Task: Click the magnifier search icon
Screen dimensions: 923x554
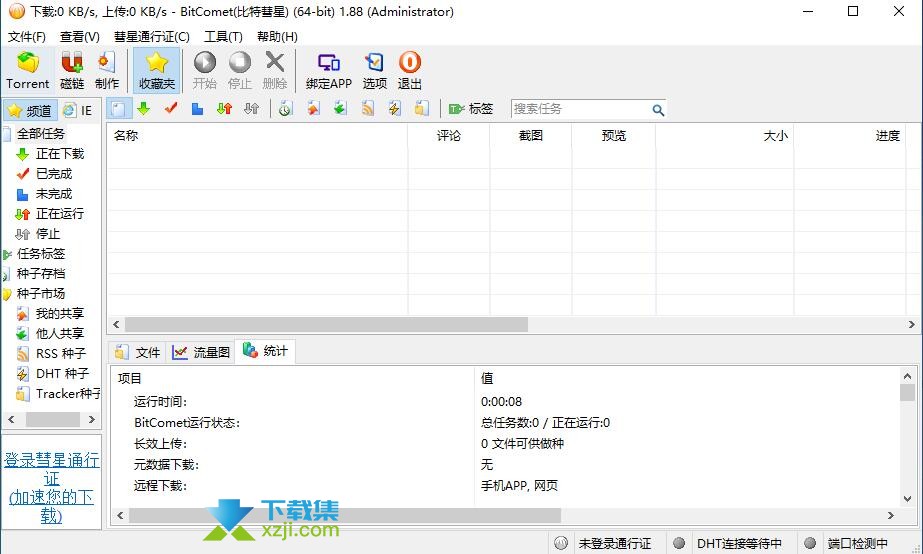Action: (658, 110)
